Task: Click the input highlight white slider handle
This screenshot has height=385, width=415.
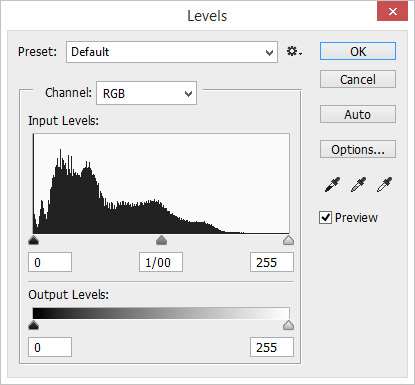Action: (x=288, y=240)
